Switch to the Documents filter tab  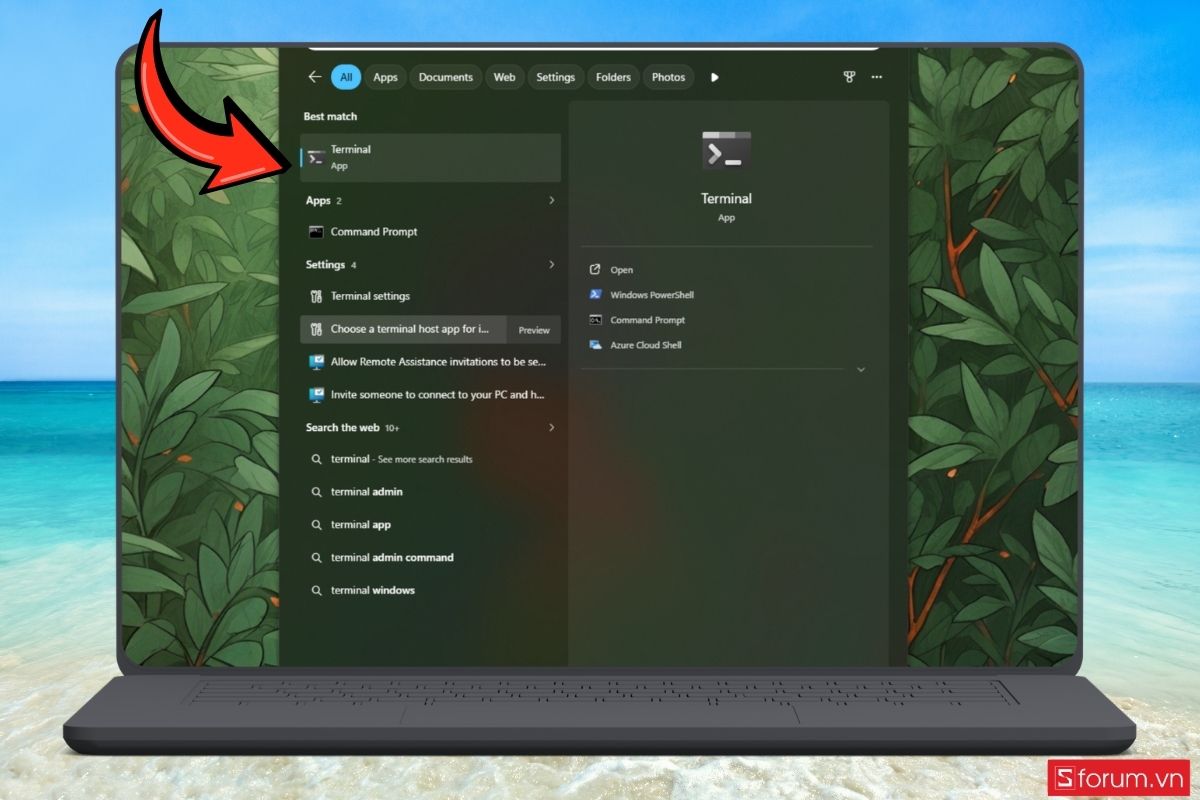pos(445,77)
